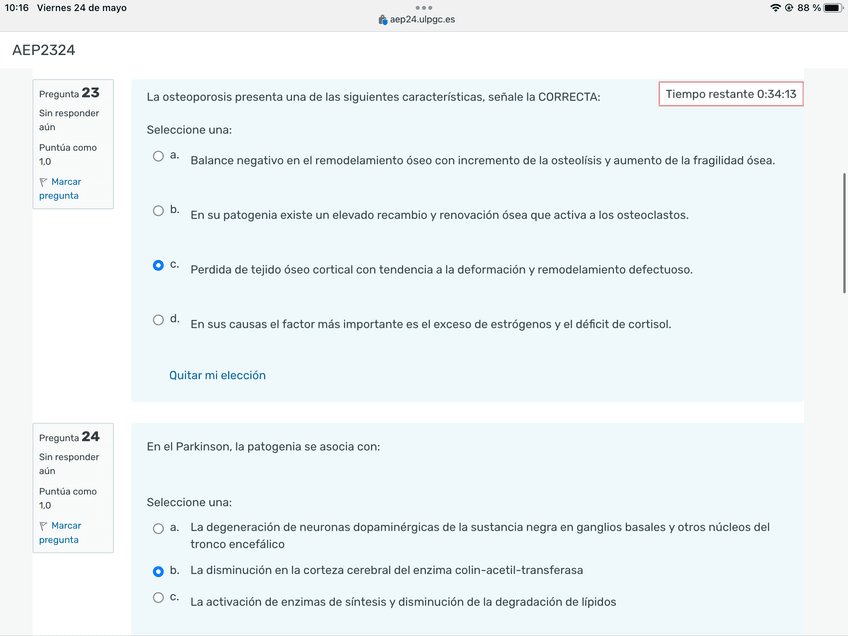The image size is (848, 636).
Task: Click 'Pregunta 23' heading
Action: 69,93
